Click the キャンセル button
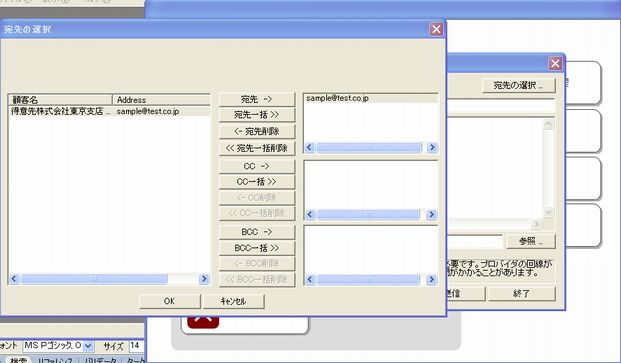Viewport: 621px width, 363px height. click(233, 301)
